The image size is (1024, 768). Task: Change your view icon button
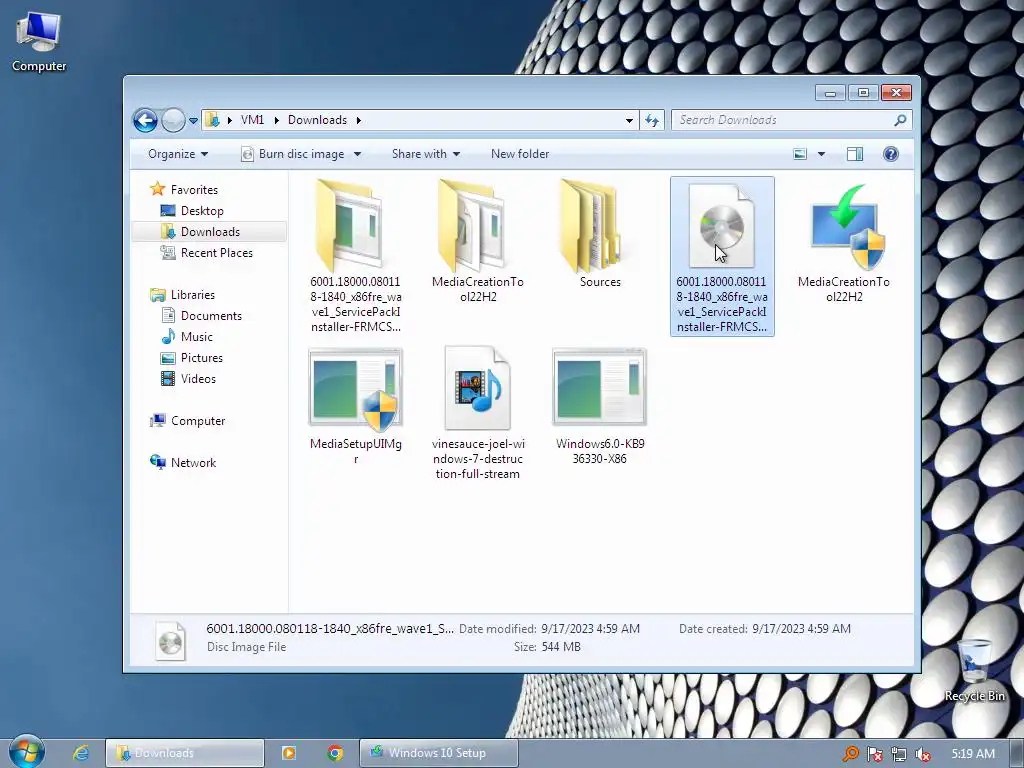coord(800,154)
